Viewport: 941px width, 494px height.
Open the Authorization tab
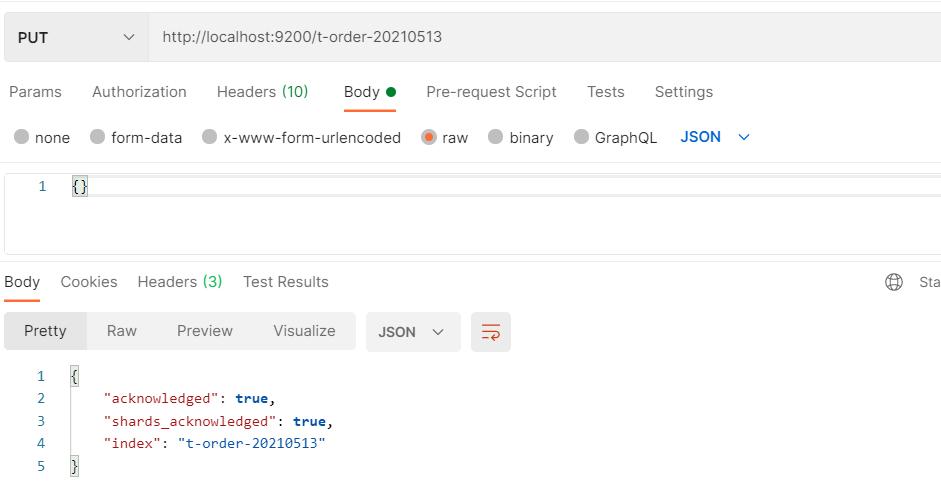(x=139, y=92)
